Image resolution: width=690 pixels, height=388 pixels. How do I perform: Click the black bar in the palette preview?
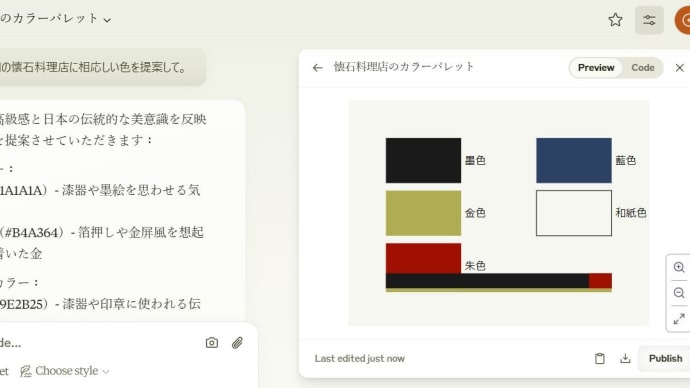click(x=487, y=281)
